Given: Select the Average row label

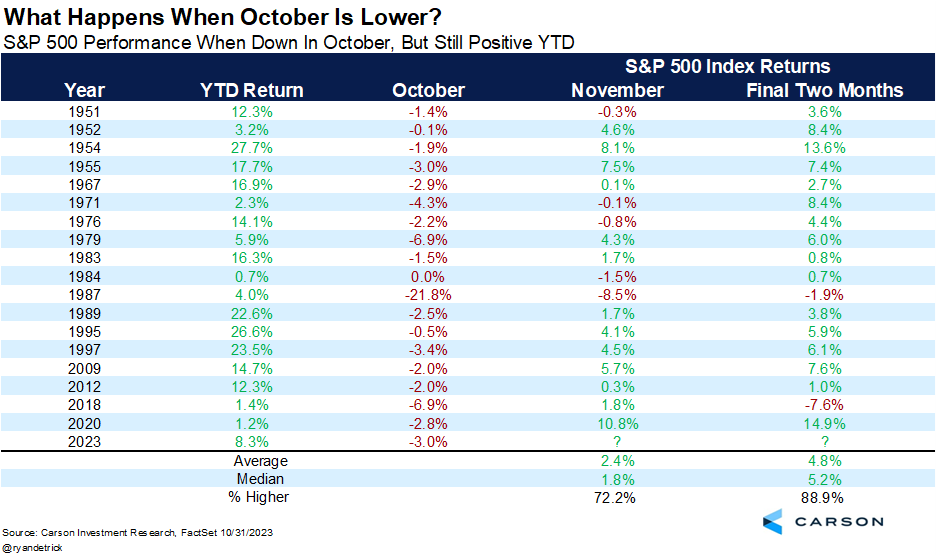Looking at the screenshot, I should pyautogui.click(x=261, y=461).
